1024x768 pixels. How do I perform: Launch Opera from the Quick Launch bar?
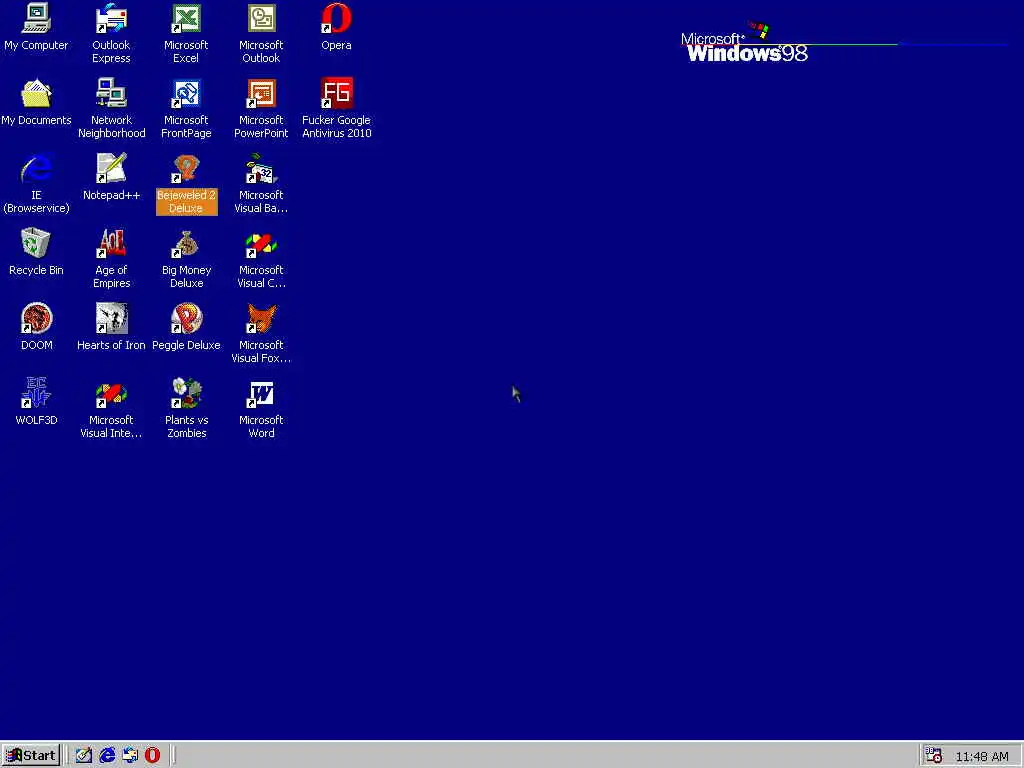153,756
